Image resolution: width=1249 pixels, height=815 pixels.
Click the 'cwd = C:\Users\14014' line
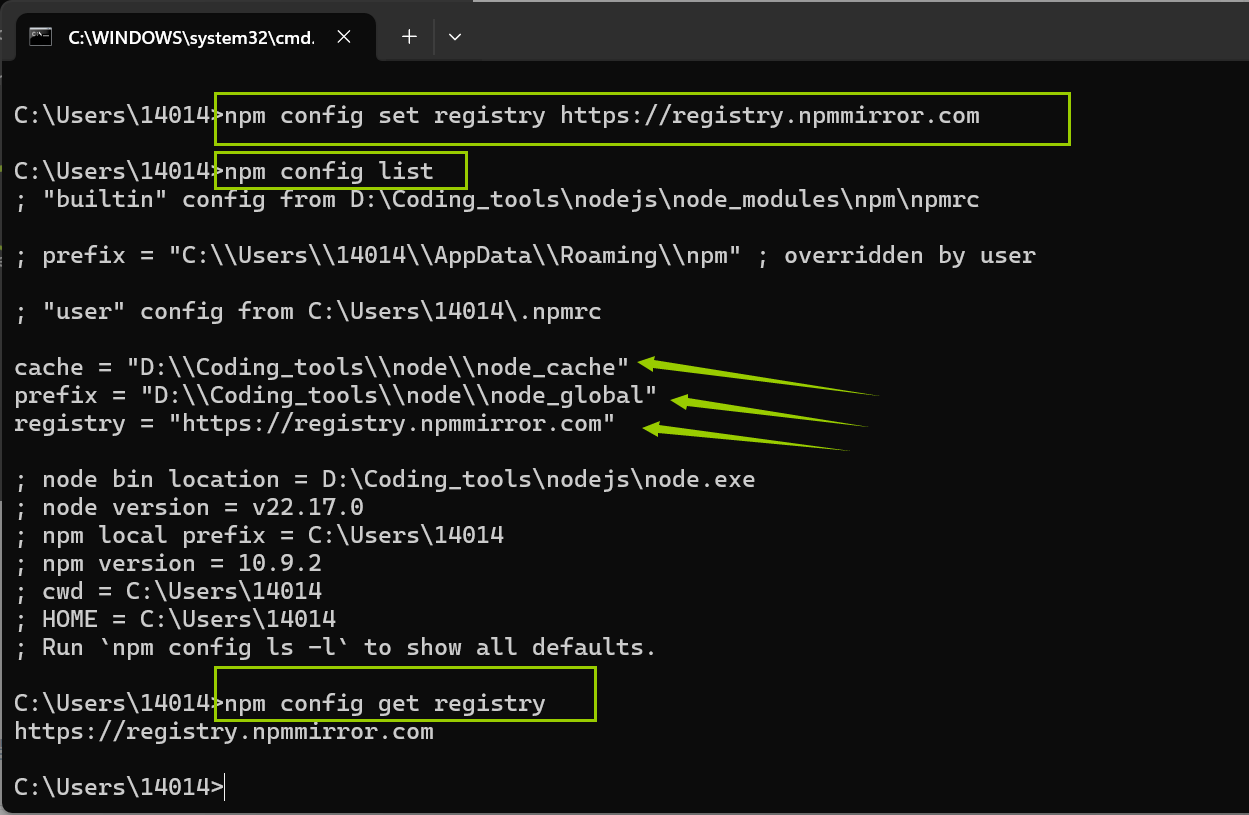tap(168, 591)
